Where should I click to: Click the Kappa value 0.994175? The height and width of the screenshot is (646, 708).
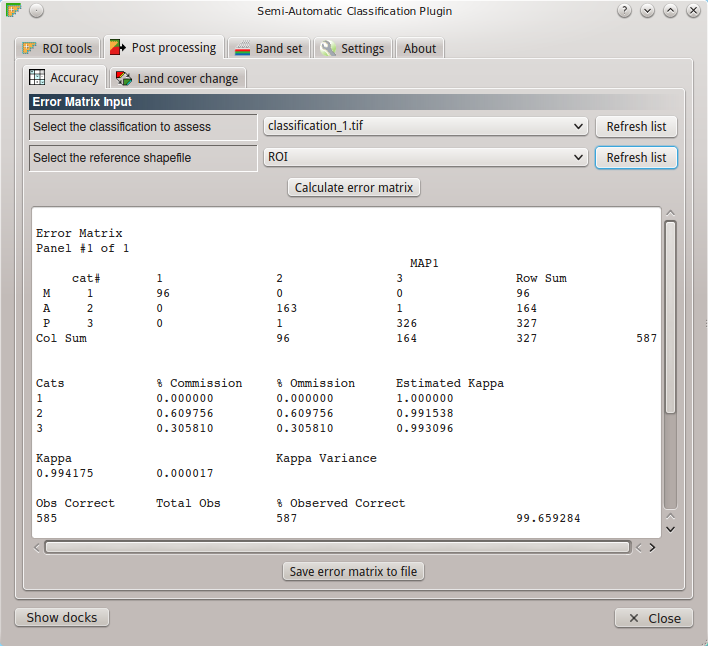pyautogui.click(x=65, y=473)
